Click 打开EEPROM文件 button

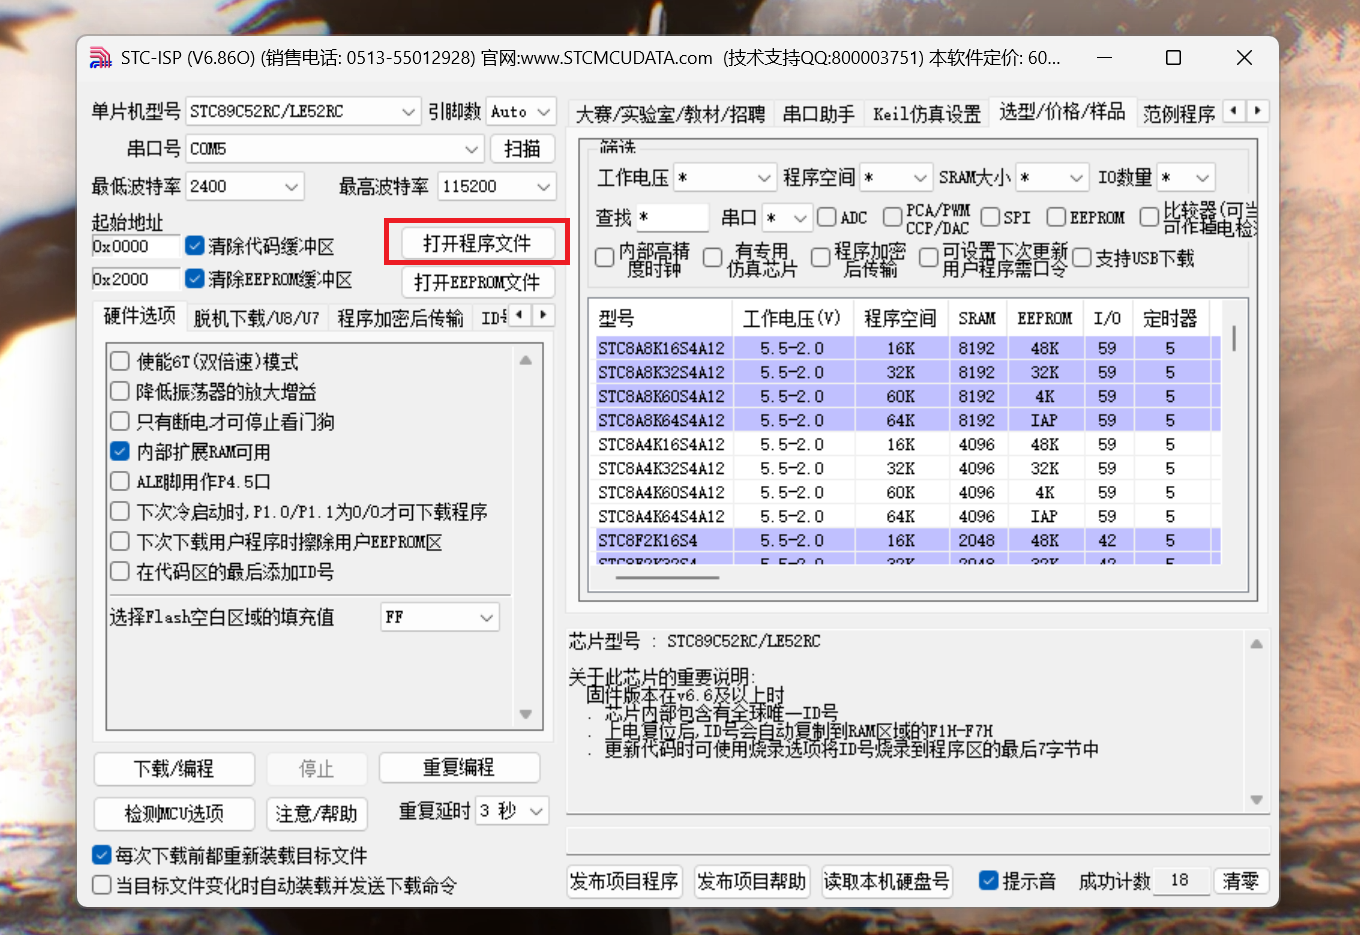[x=477, y=282]
